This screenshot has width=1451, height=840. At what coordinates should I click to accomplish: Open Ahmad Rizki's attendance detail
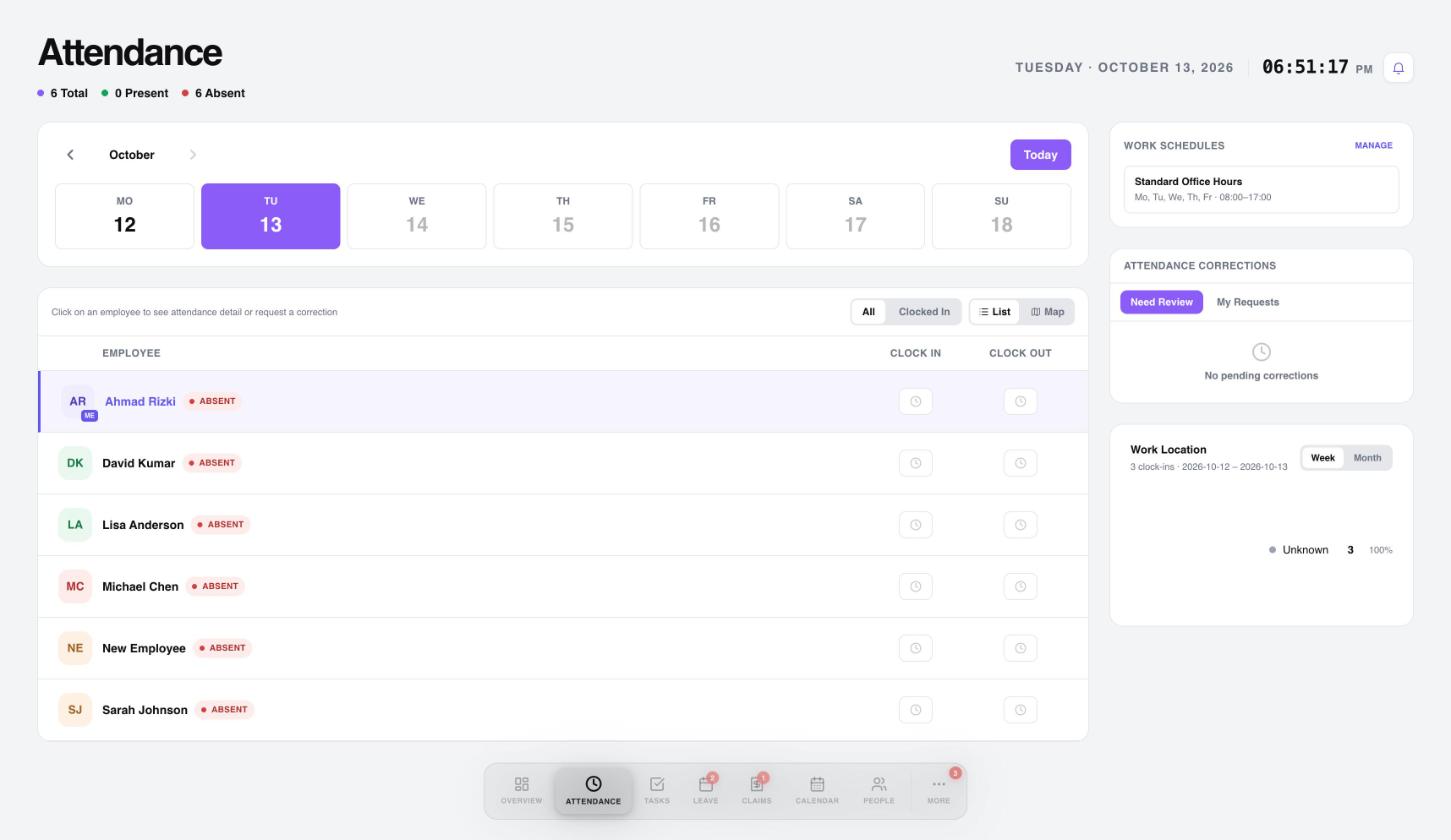(564, 402)
